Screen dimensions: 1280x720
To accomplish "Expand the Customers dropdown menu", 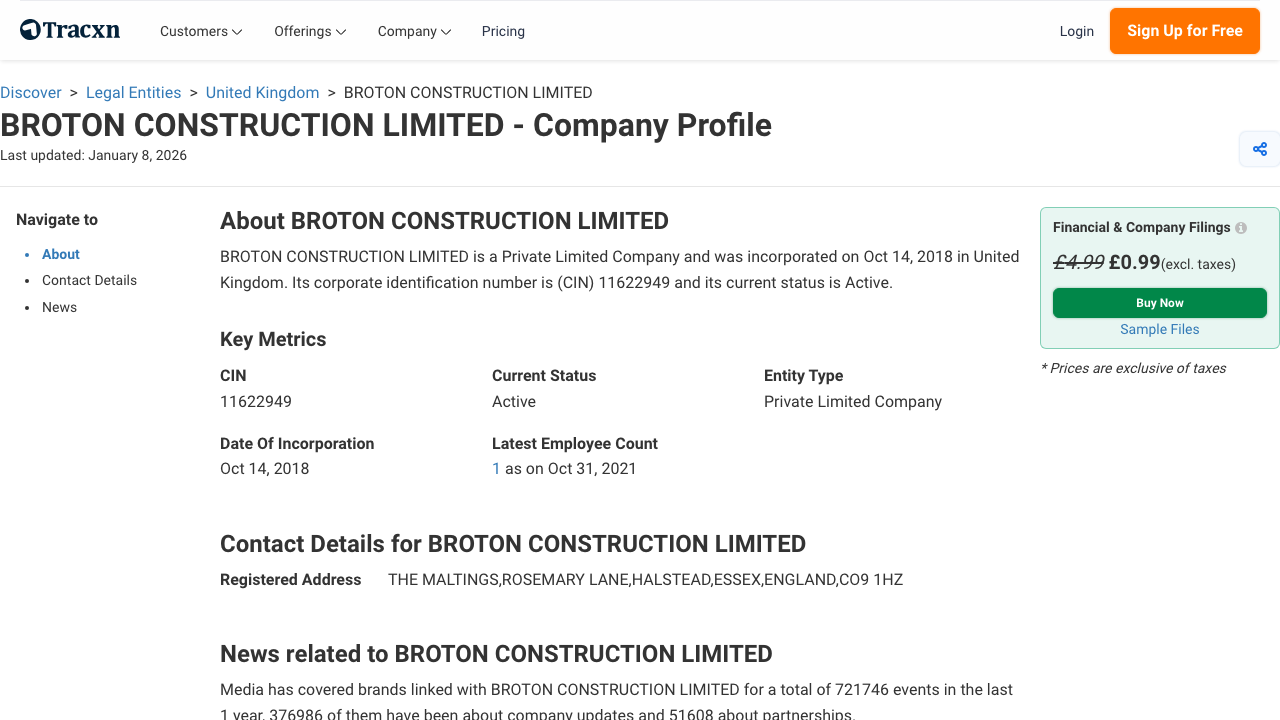I will click(x=200, y=31).
